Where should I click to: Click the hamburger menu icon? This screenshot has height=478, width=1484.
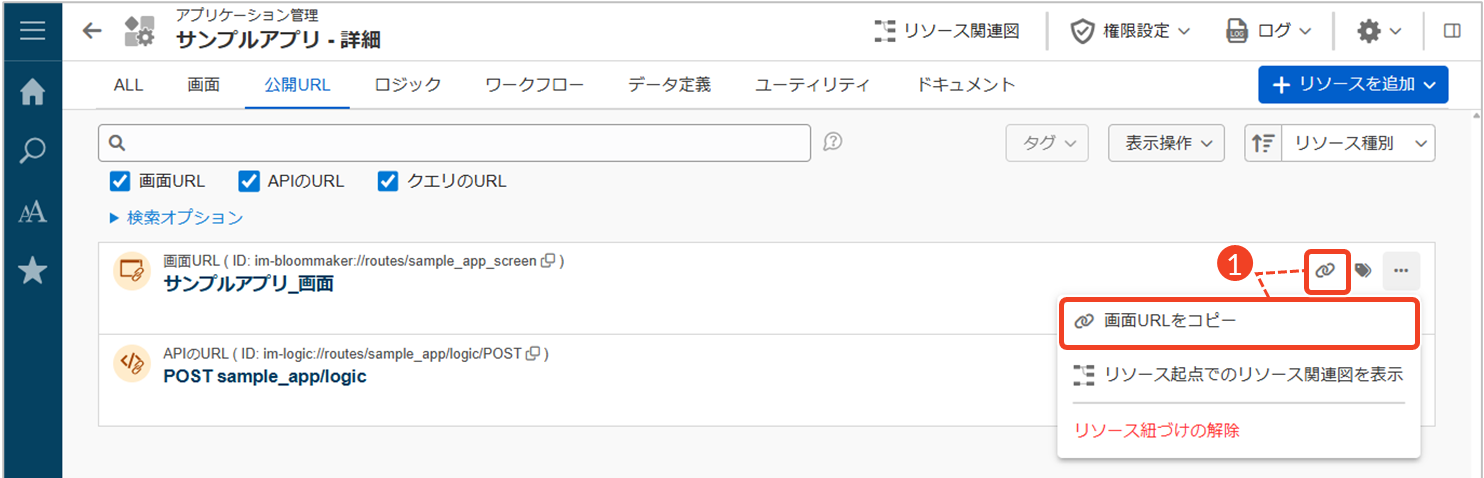tap(32, 30)
